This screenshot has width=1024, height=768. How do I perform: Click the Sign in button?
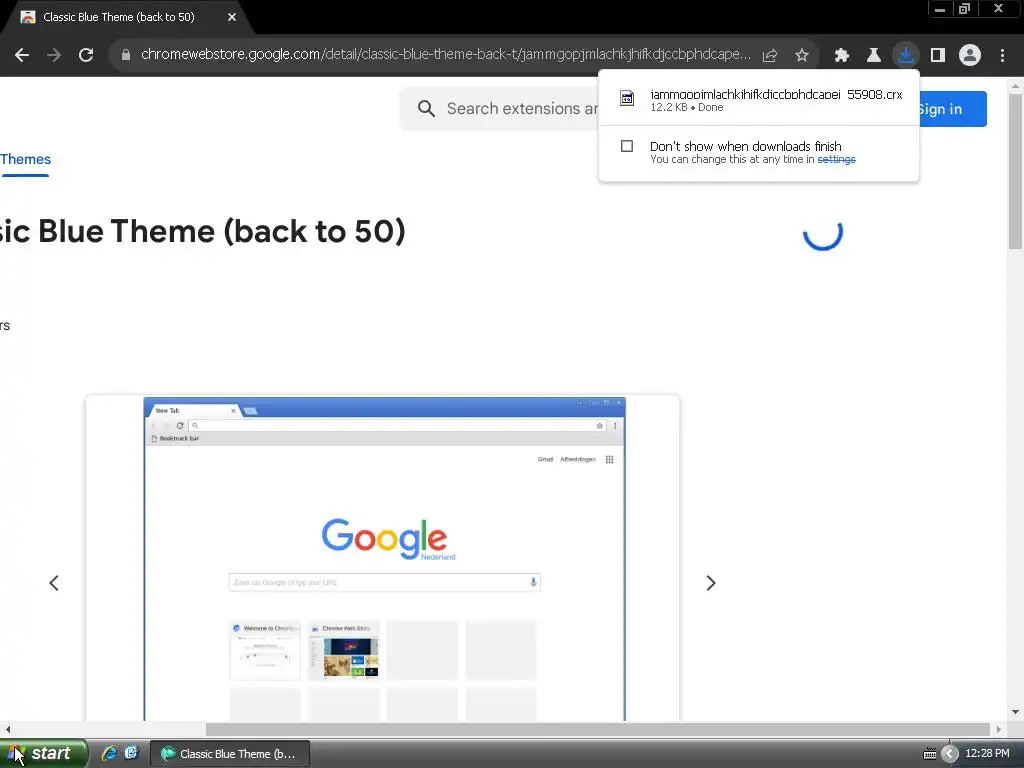coord(953,109)
